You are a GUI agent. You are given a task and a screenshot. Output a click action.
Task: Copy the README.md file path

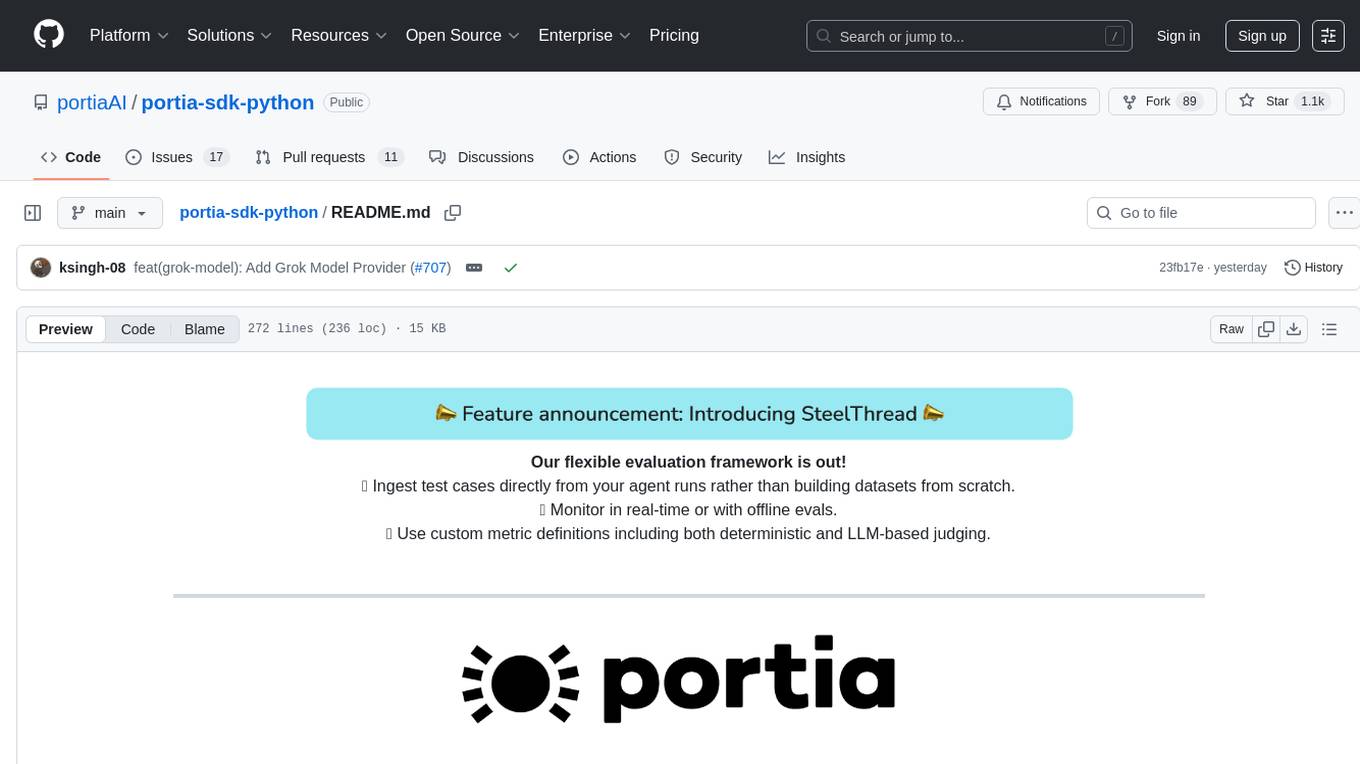click(x=452, y=213)
